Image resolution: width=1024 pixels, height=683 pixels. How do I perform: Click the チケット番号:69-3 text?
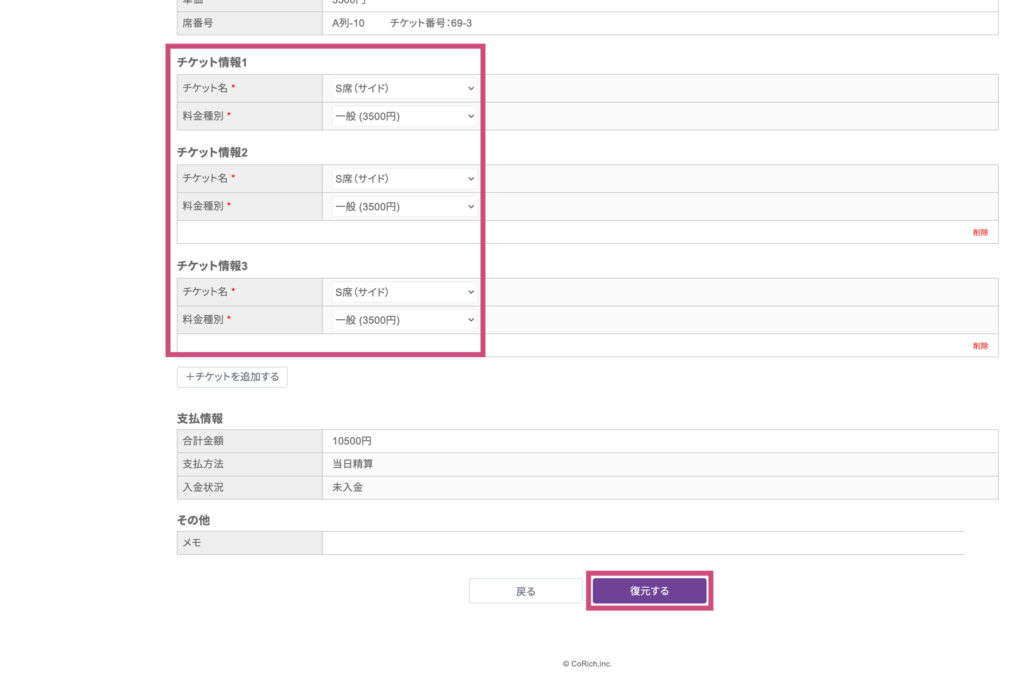point(431,22)
